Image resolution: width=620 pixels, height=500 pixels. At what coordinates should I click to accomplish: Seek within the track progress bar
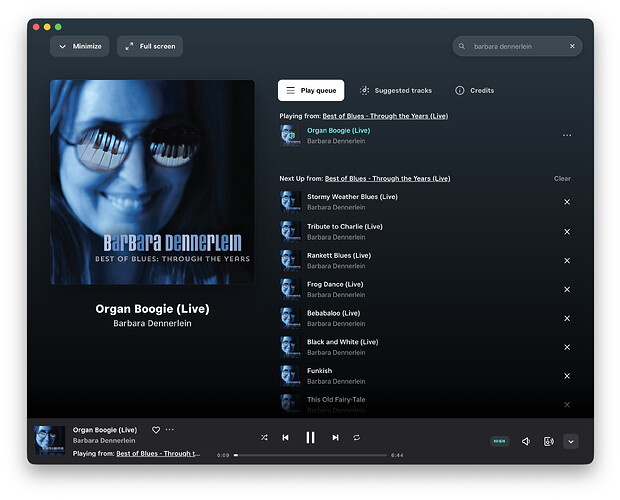point(310,455)
